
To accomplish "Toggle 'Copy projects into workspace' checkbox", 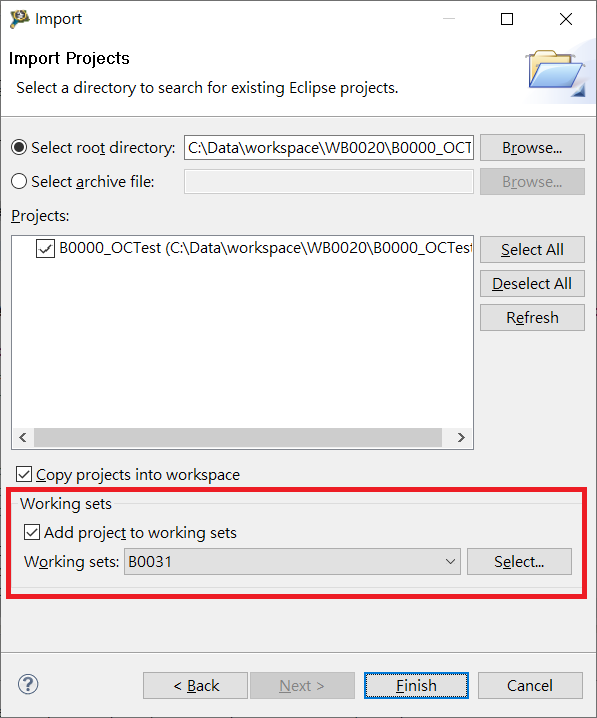I will click(24, 474).
